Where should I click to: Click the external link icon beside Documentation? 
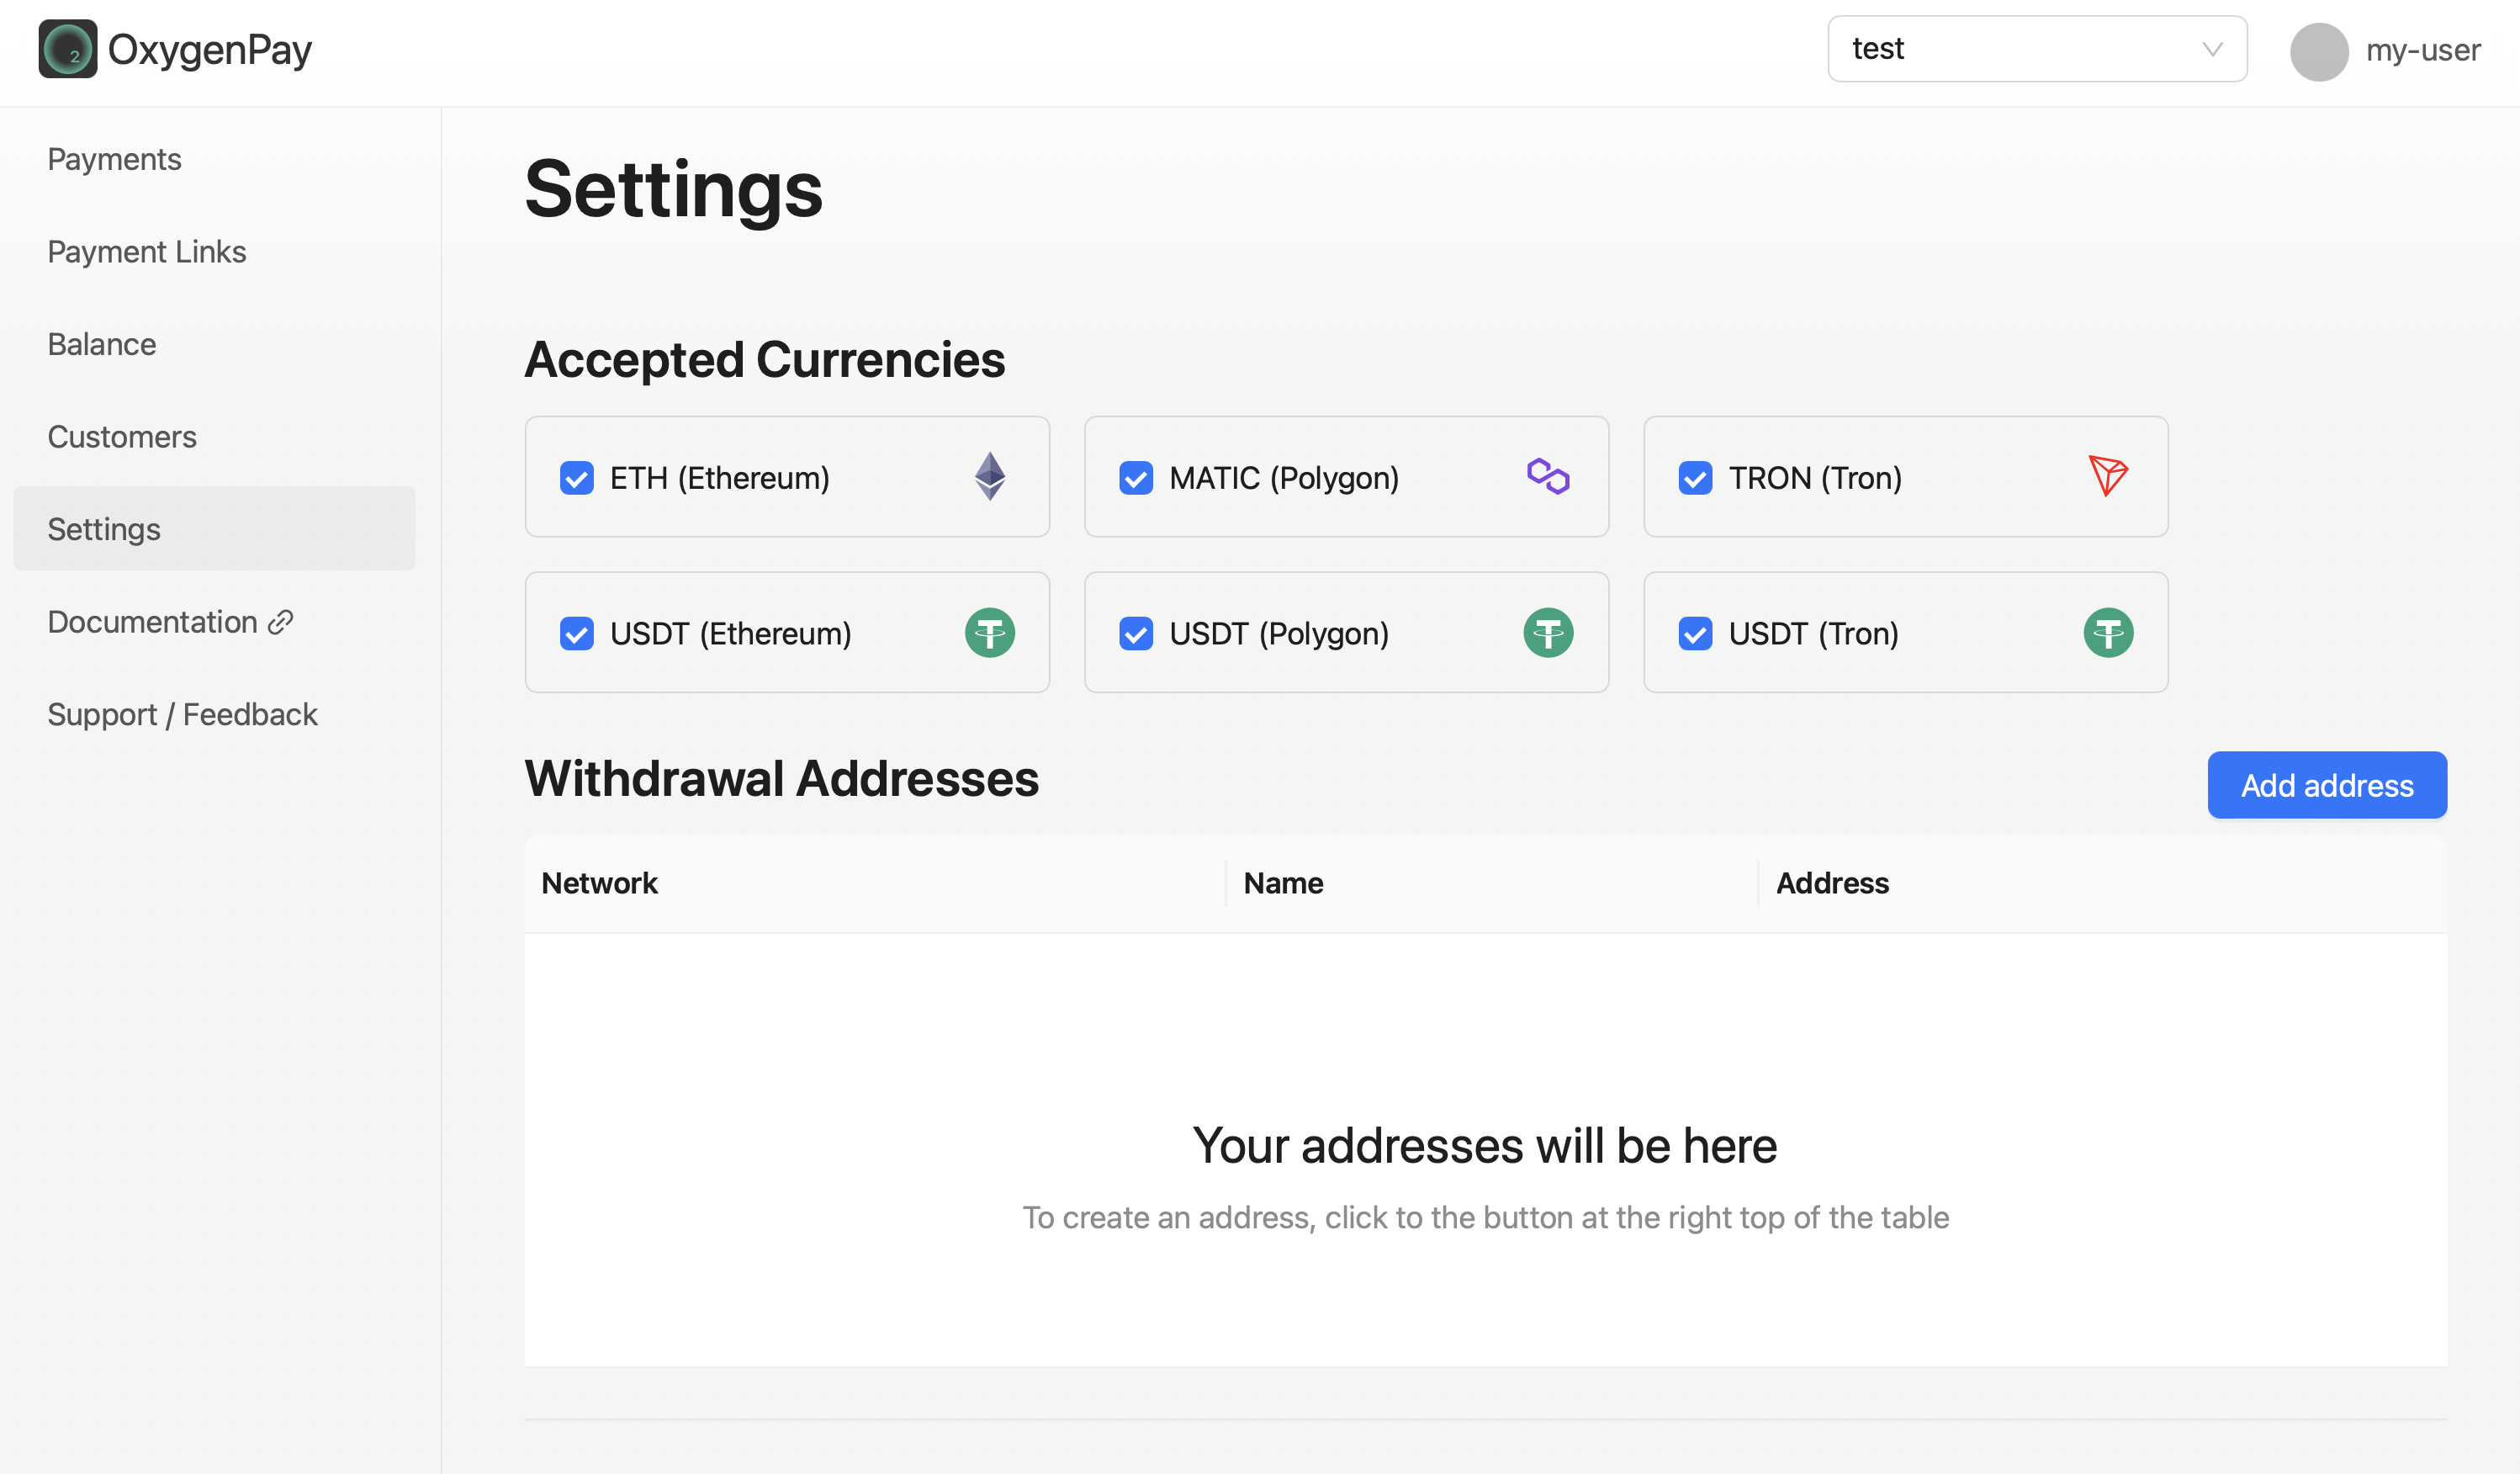(280, 622)
